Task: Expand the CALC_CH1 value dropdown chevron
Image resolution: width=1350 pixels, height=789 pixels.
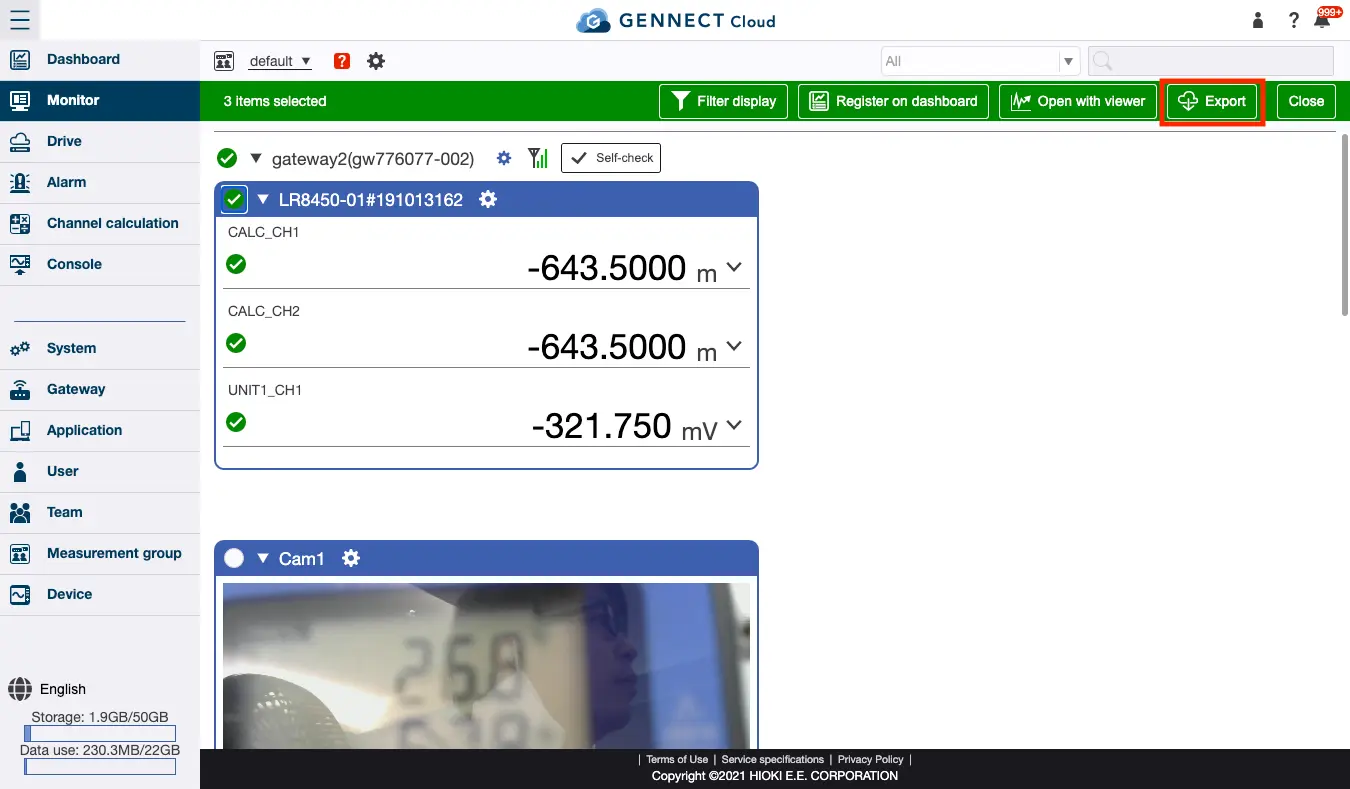Action: click(x=734, y=267)
